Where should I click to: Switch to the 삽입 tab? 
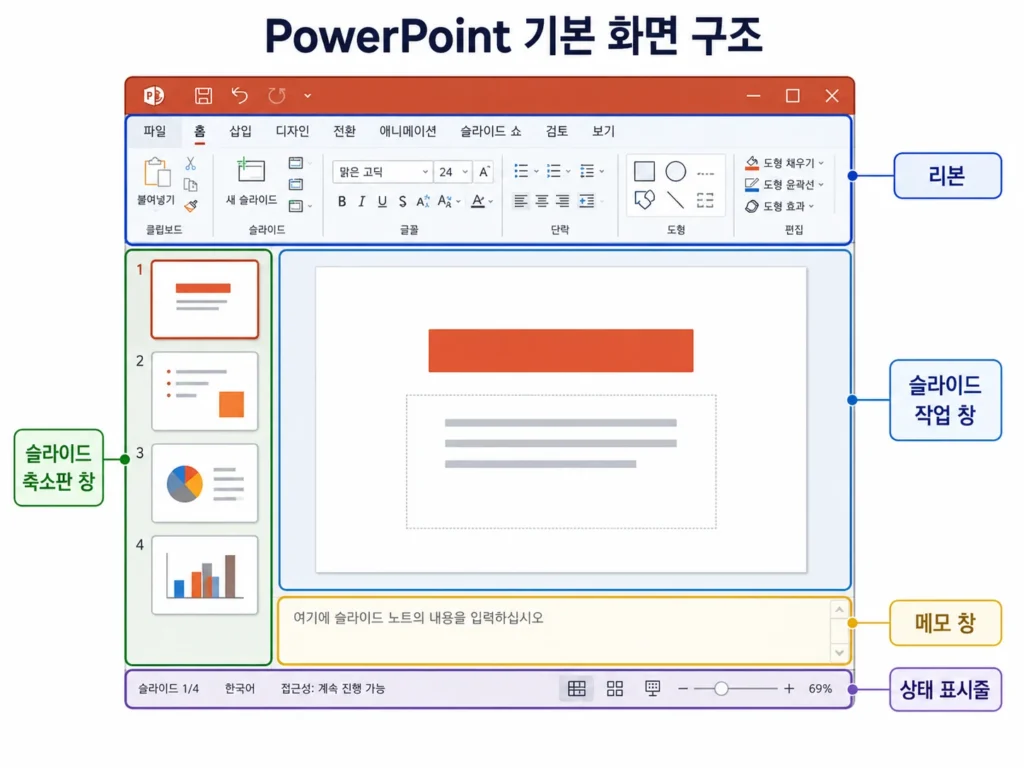240,131
